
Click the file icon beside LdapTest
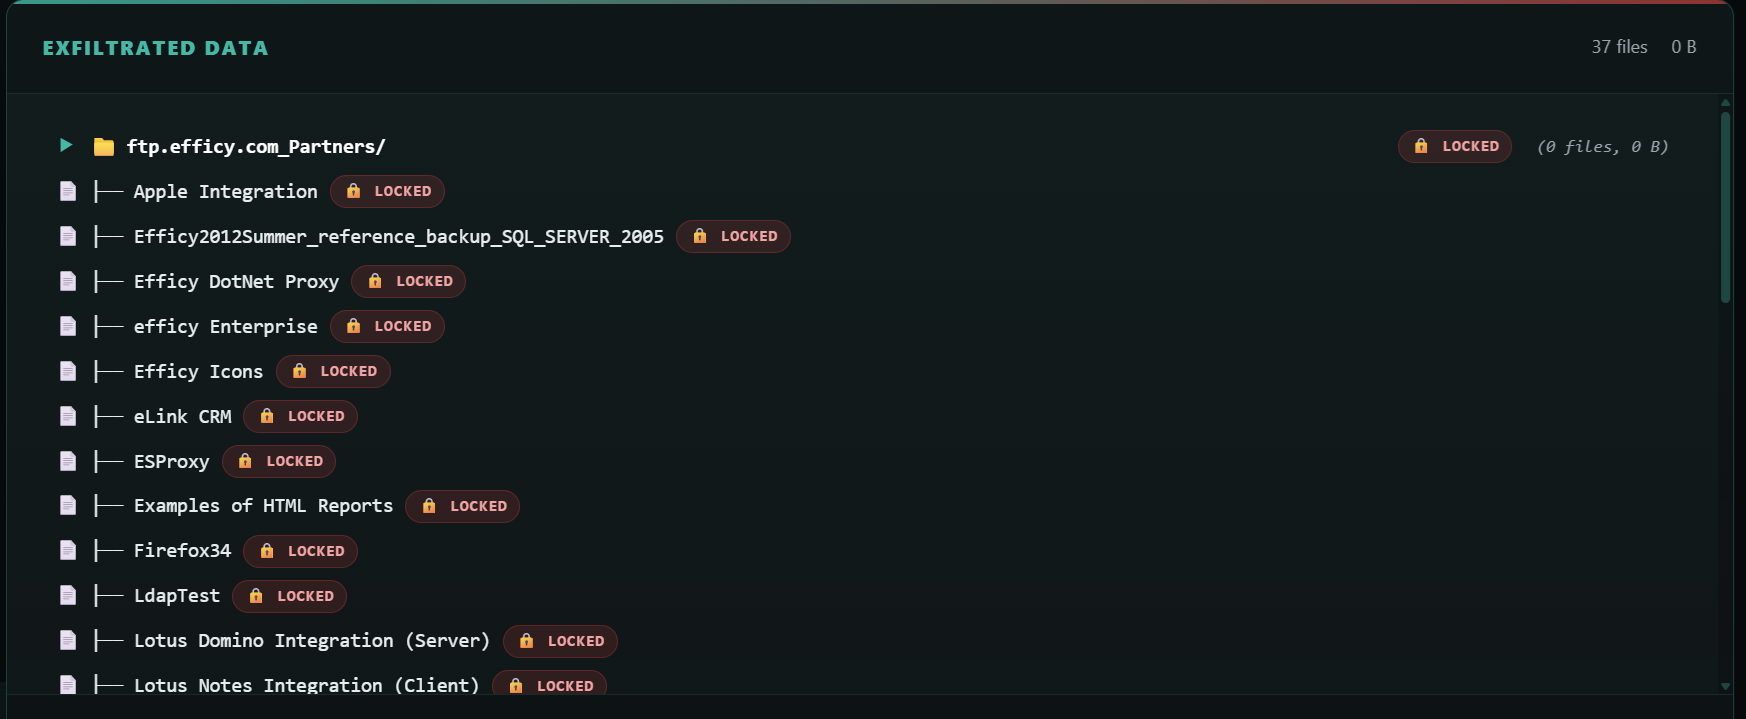click(x=68, y=595)
